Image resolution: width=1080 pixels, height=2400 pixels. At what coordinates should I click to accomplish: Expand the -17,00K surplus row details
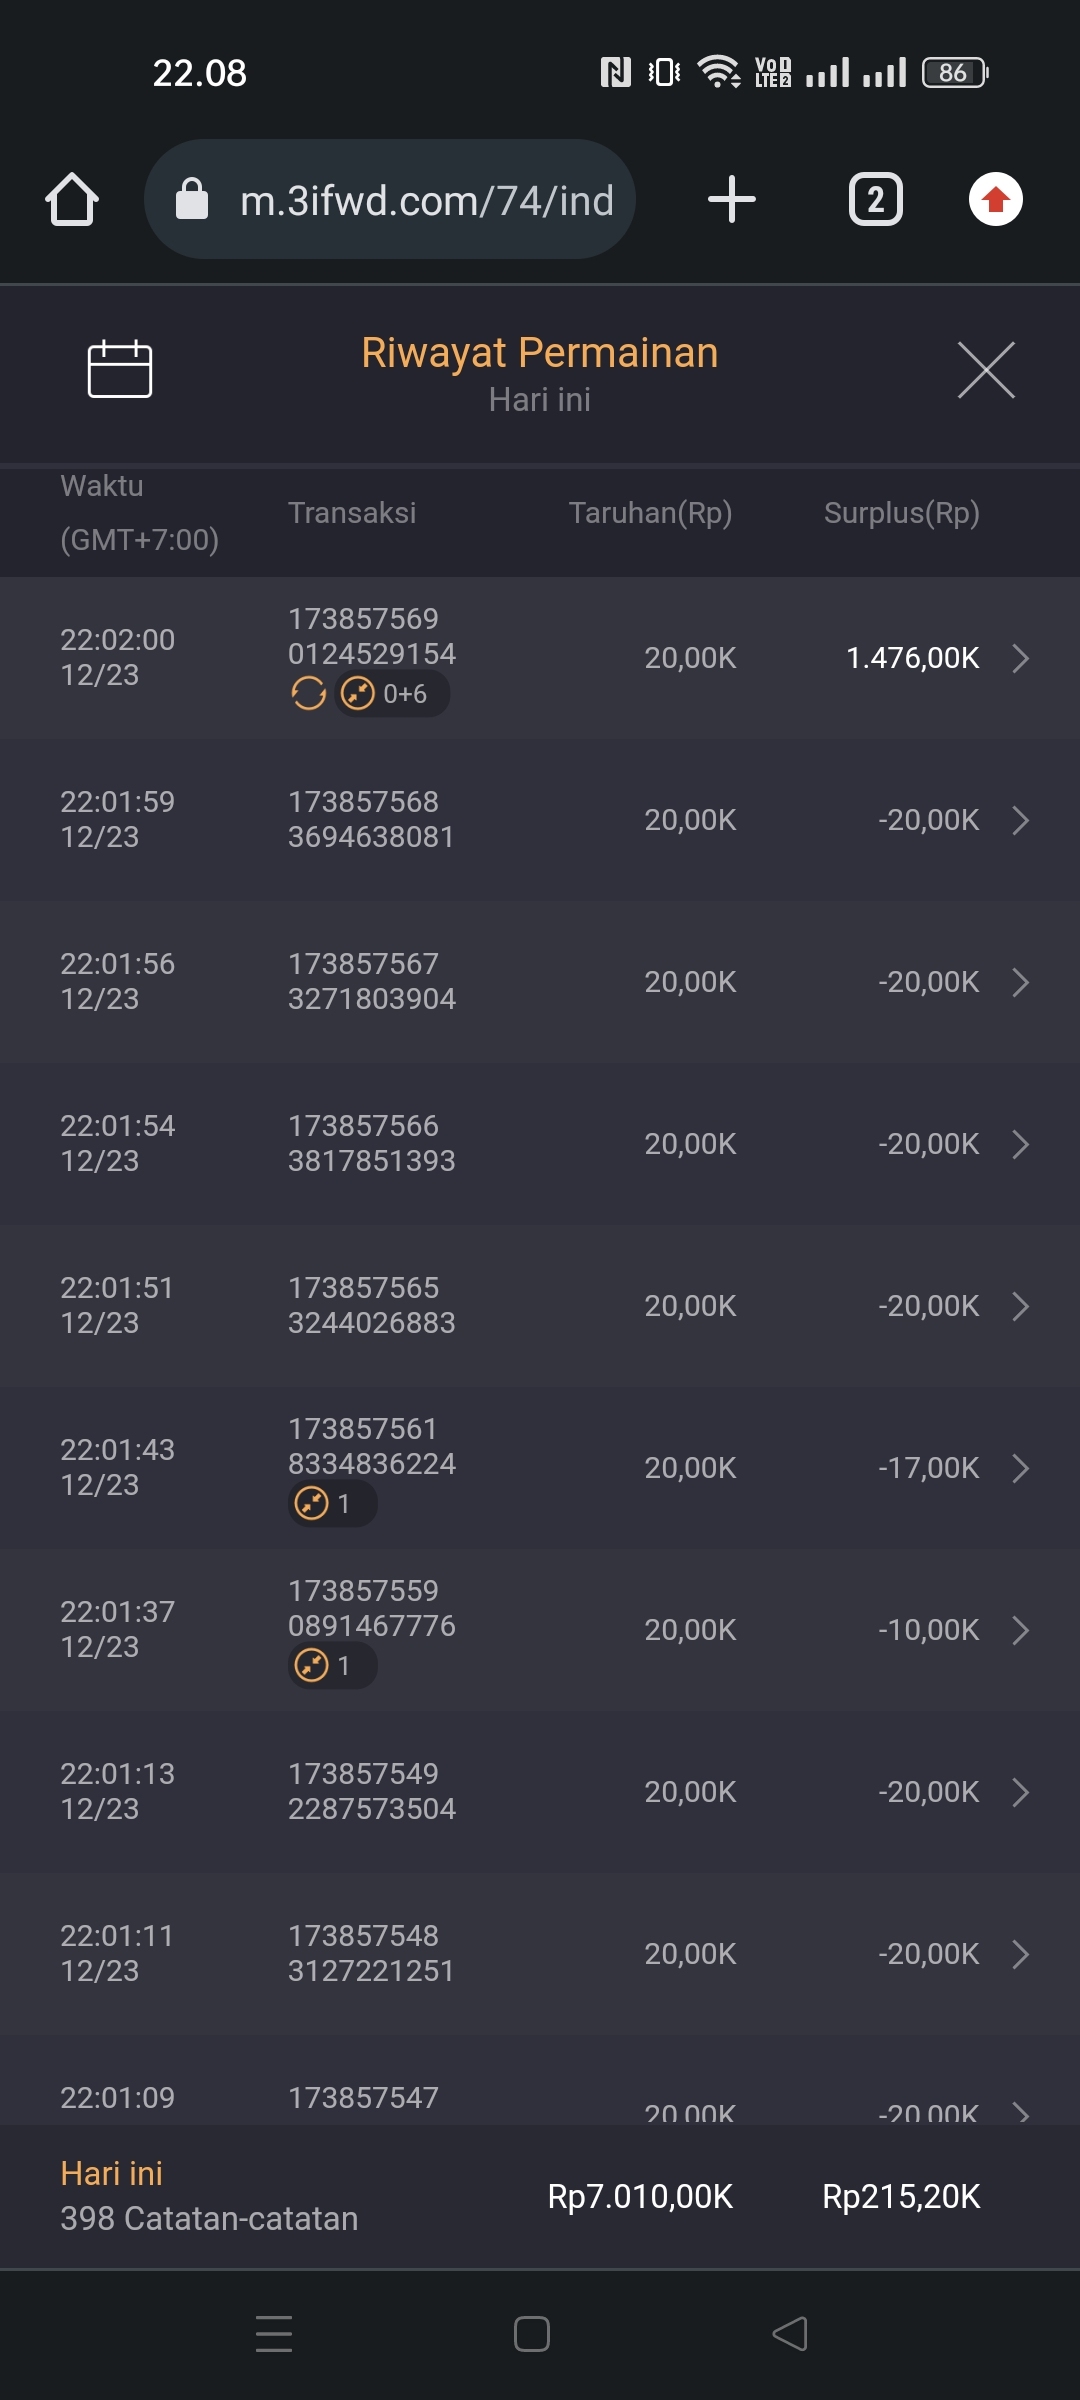(x=1020, y=1468)
